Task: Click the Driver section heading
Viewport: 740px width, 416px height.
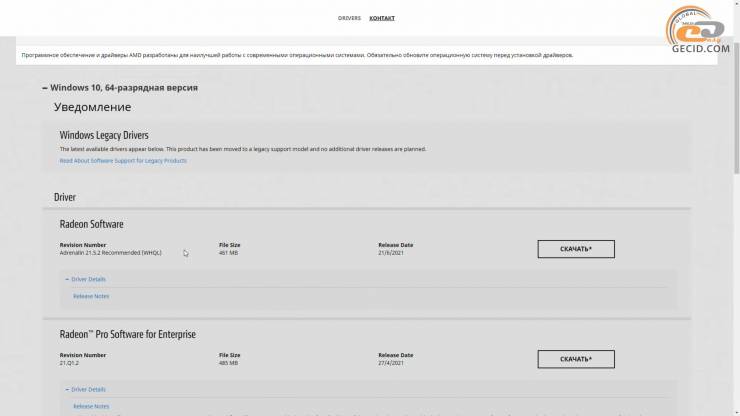Action: click(x=65, y=197)
